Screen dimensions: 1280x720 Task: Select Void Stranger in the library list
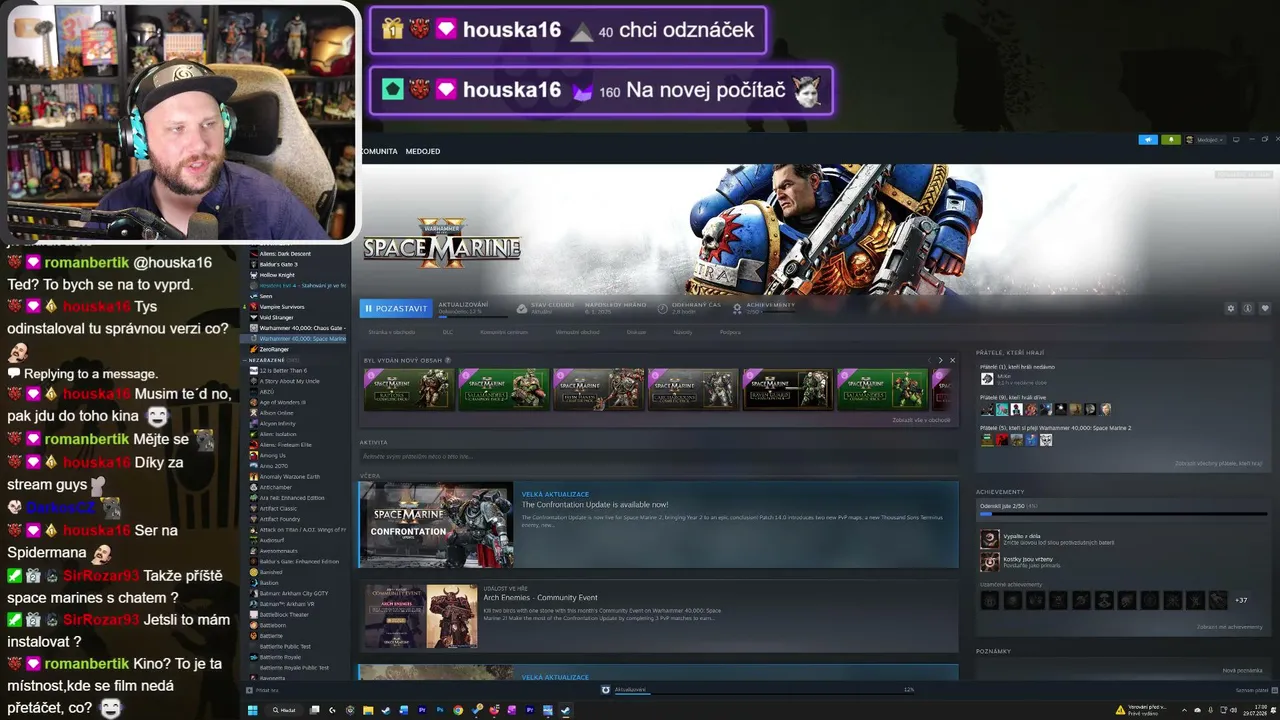click(x=277, y=317)
